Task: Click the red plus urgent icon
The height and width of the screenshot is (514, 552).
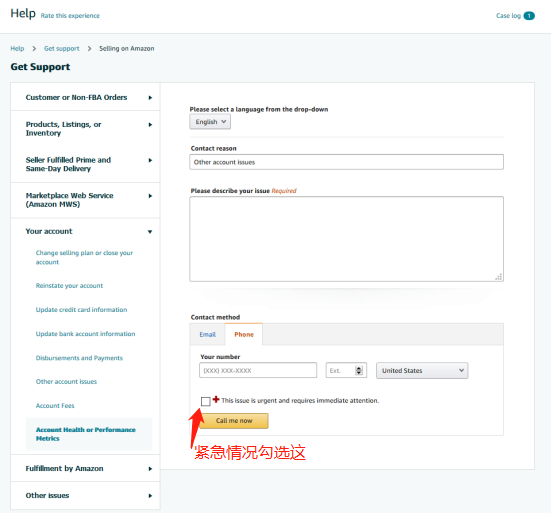Action: [216, 399]
